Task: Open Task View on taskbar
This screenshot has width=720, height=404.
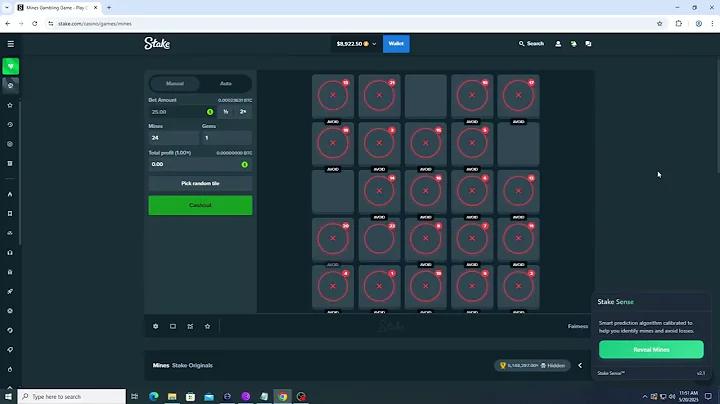Action: pos(135,396)
